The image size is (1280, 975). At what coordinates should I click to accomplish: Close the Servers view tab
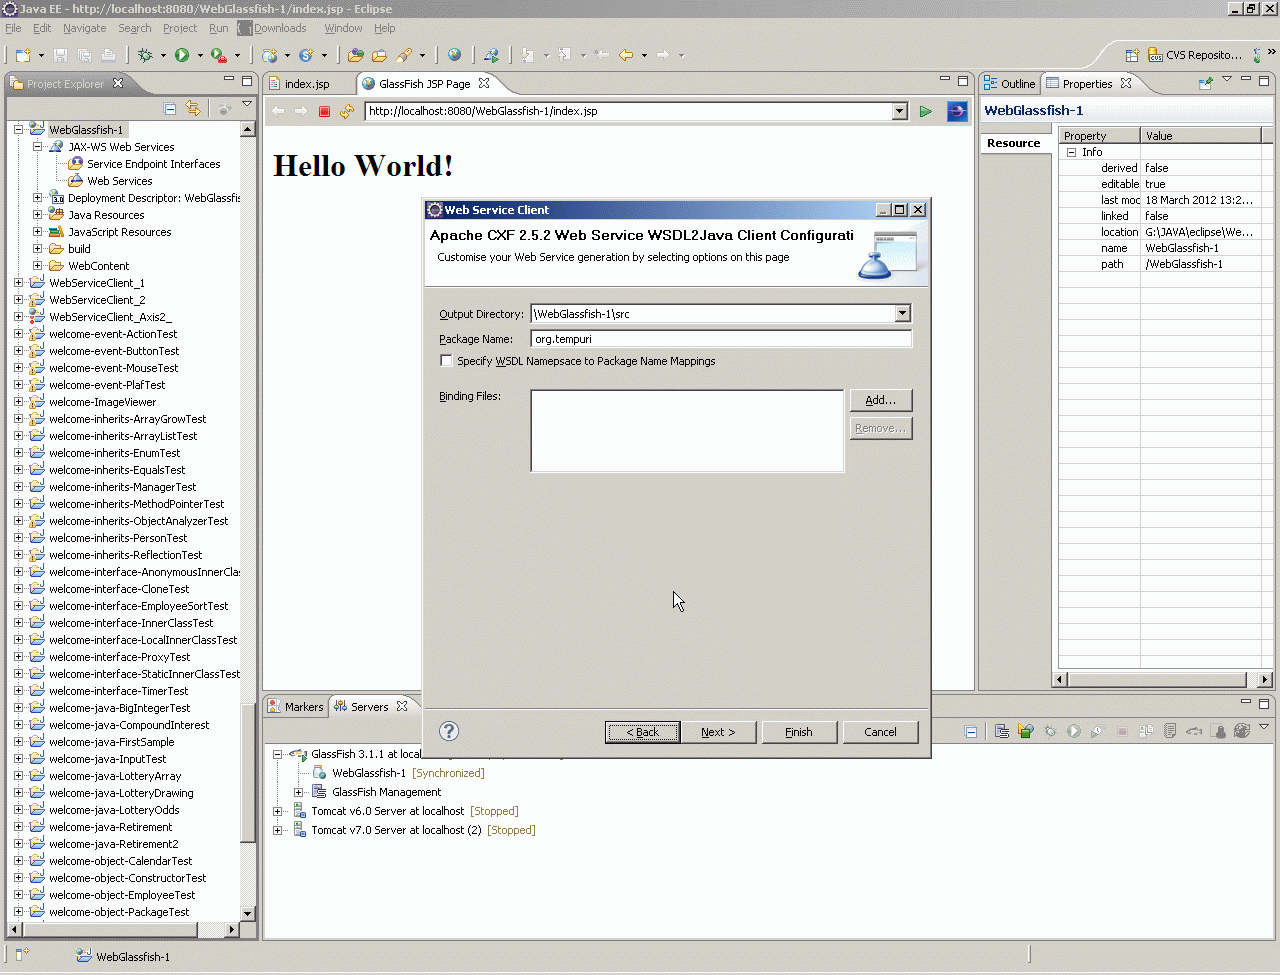402,706
